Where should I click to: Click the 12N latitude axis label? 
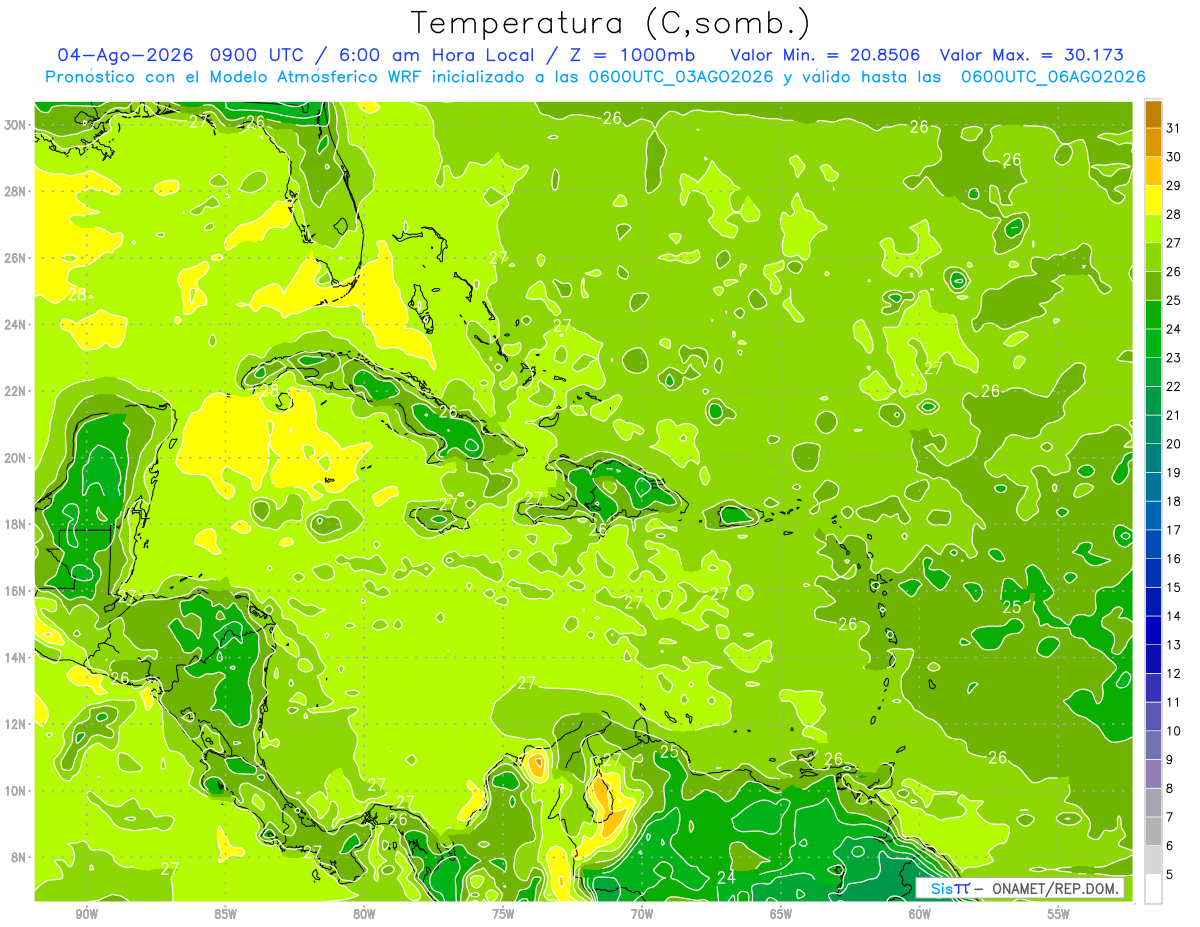17,724
